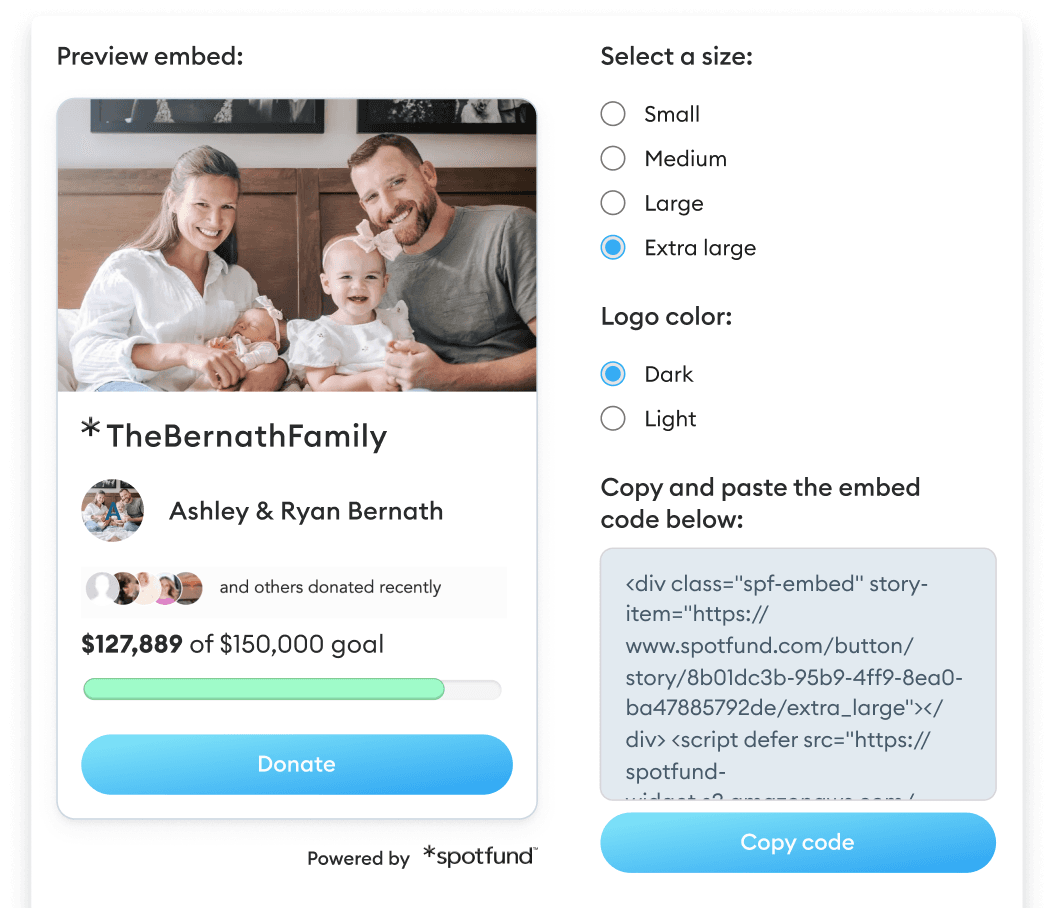Open the family cover photo
The image size is (1054, 908).
click(296, 245)
